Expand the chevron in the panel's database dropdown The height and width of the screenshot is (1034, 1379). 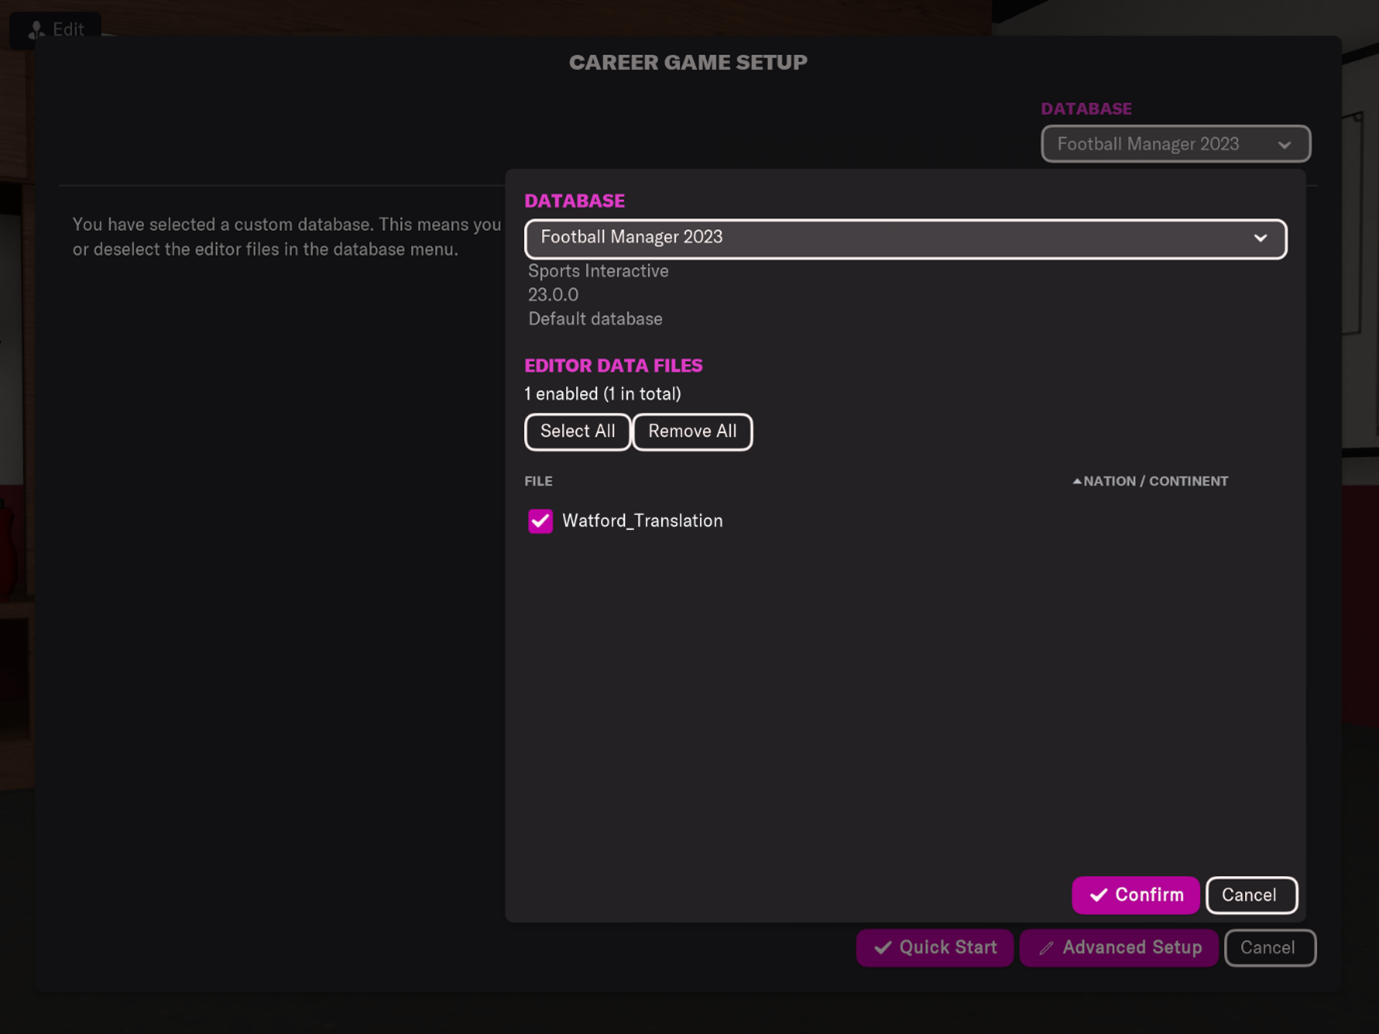point(1260,238)
